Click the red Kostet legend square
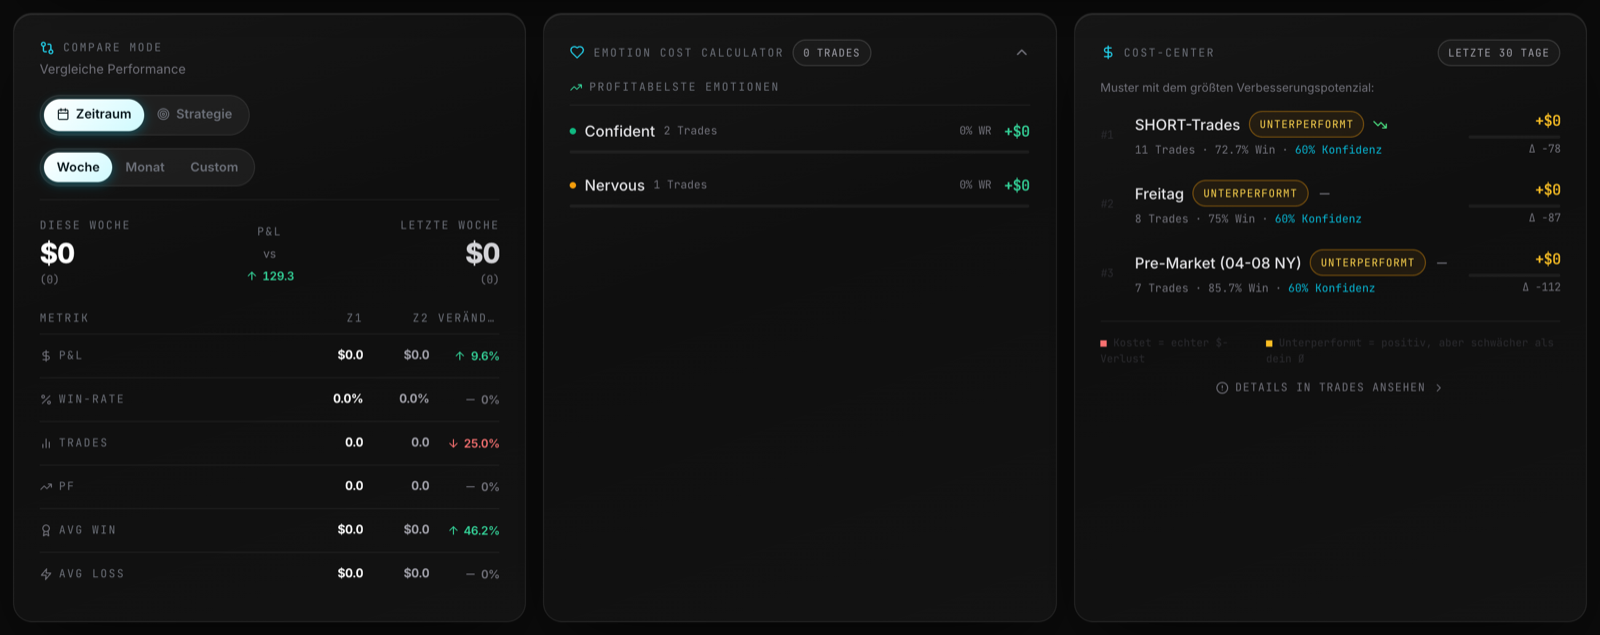The width and height of the screenshot is (1600, 635). [1104, 343]
